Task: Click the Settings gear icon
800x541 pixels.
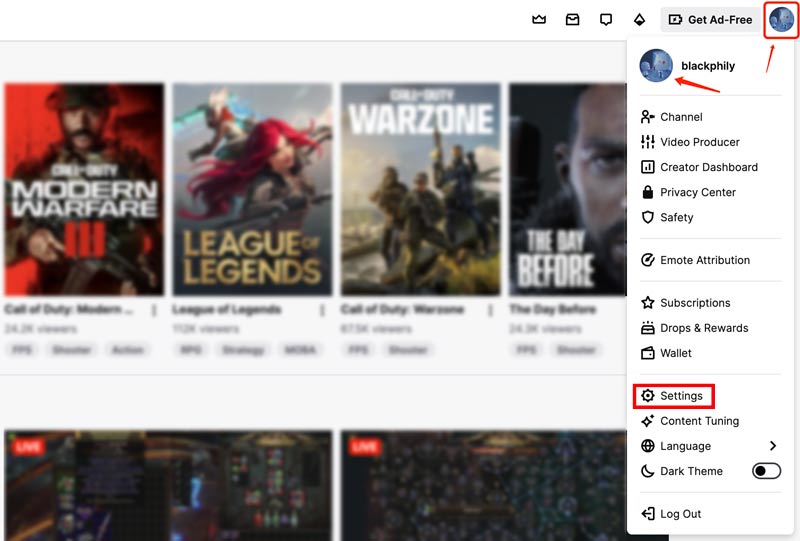Action: click(647, 396)
